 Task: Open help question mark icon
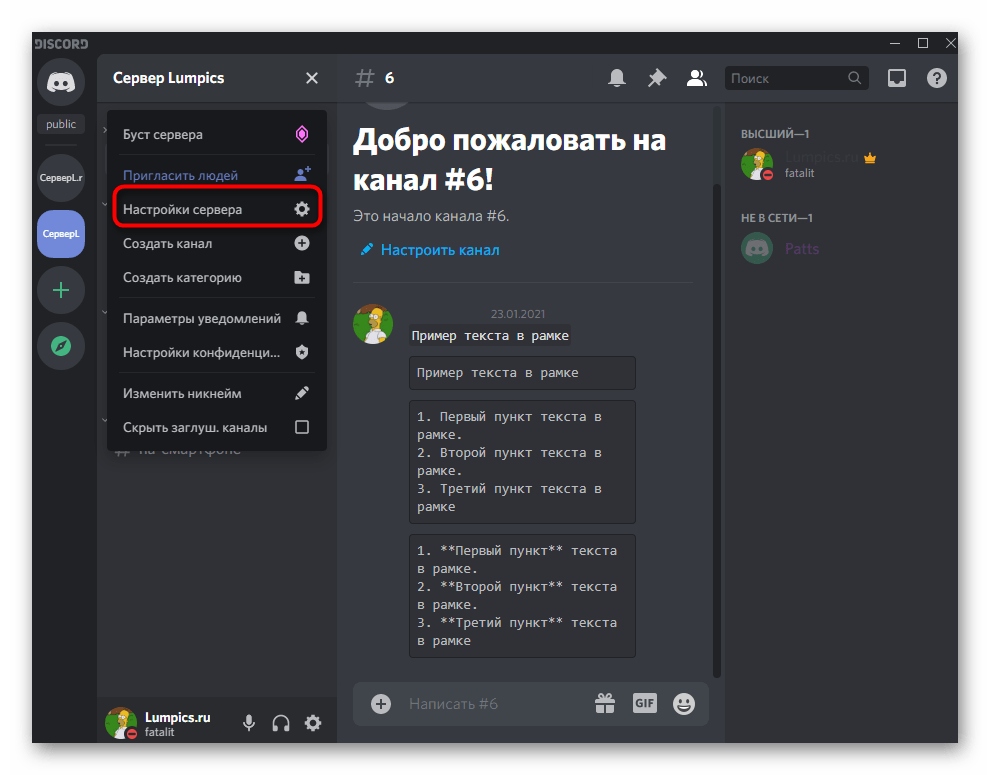936,78
